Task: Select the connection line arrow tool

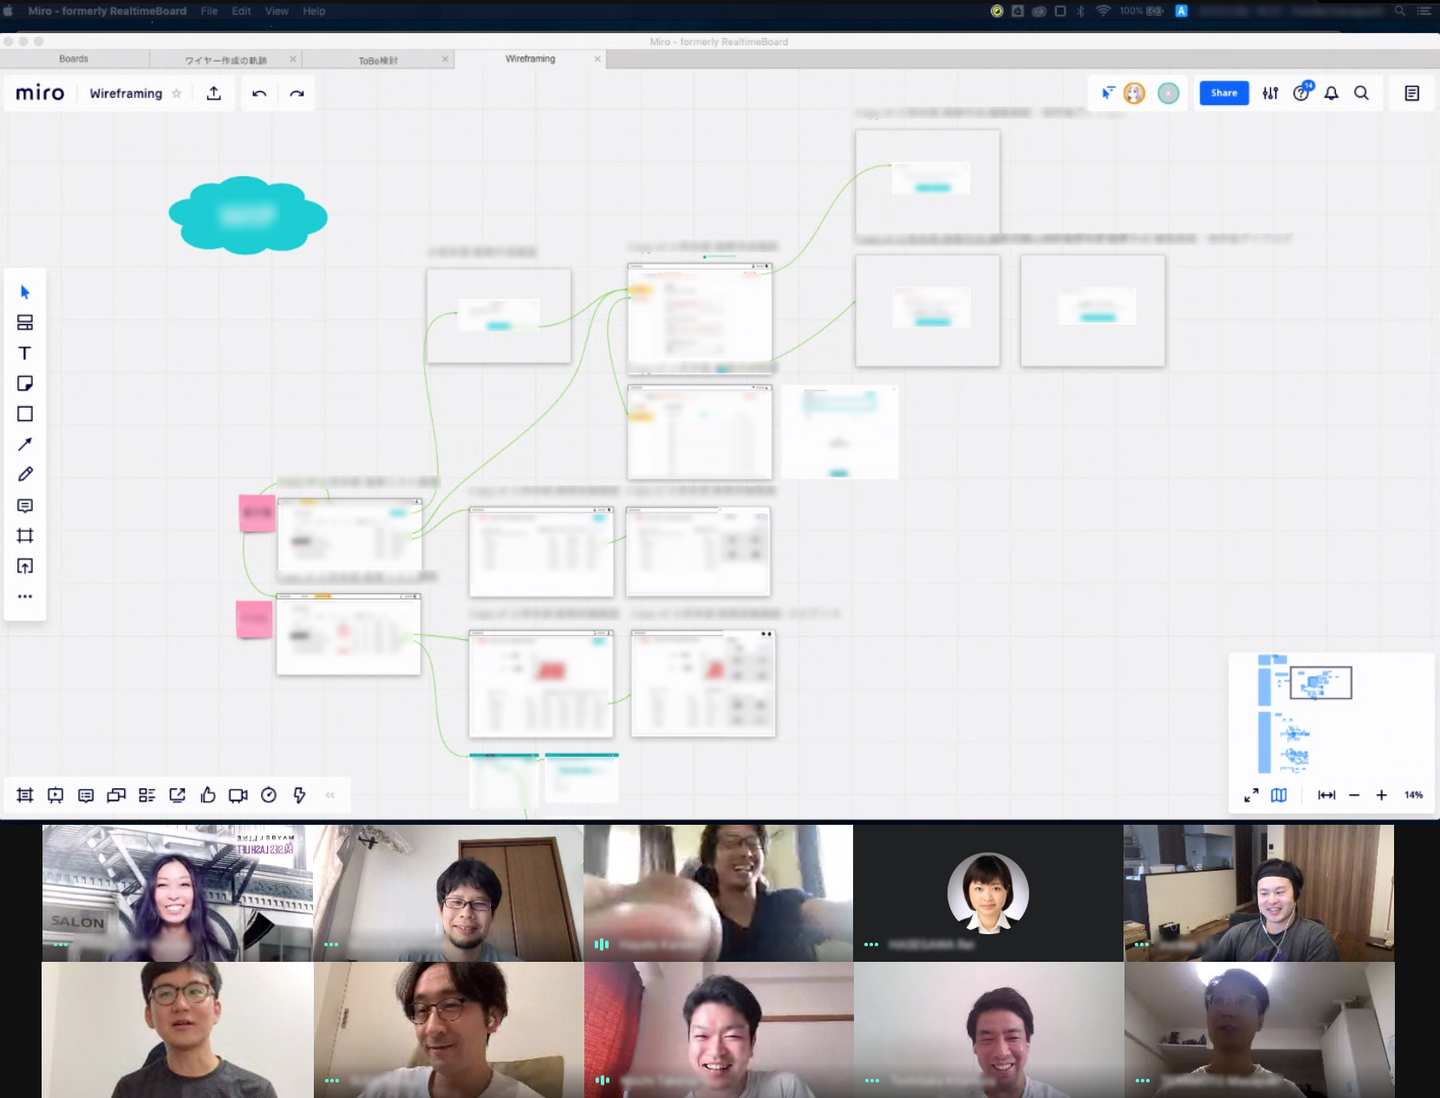Action: [x=25, y=444]
